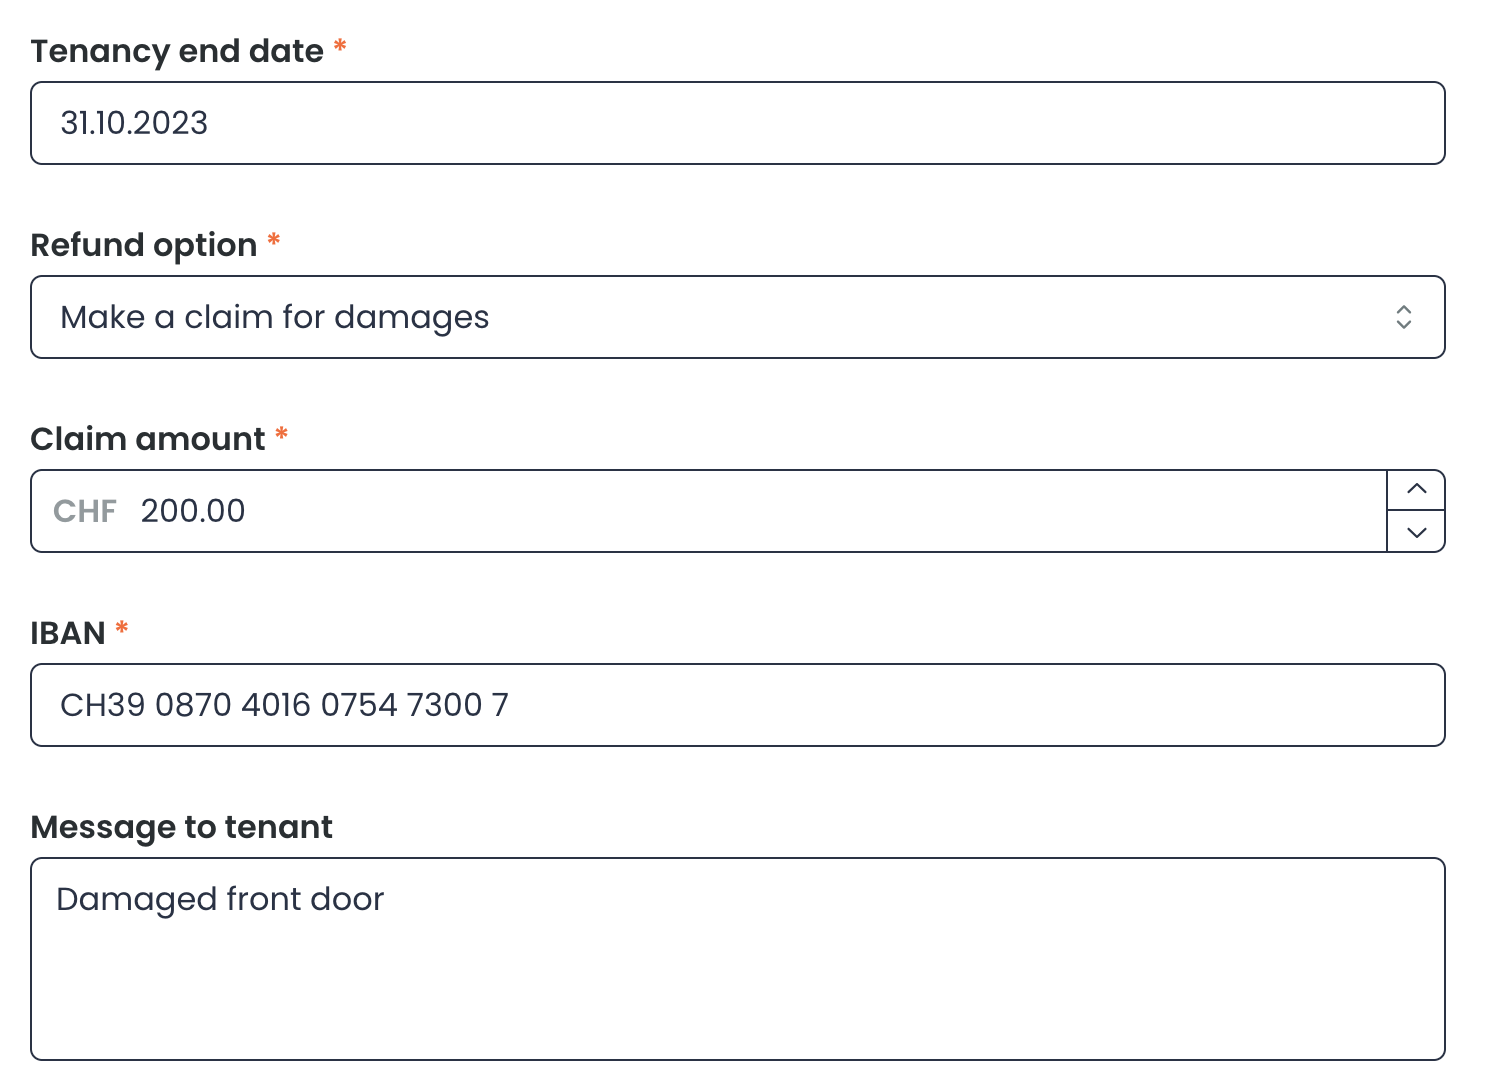
Task: Click the chevron on Make a claim for damages
Action: [x=1405, y=317]
